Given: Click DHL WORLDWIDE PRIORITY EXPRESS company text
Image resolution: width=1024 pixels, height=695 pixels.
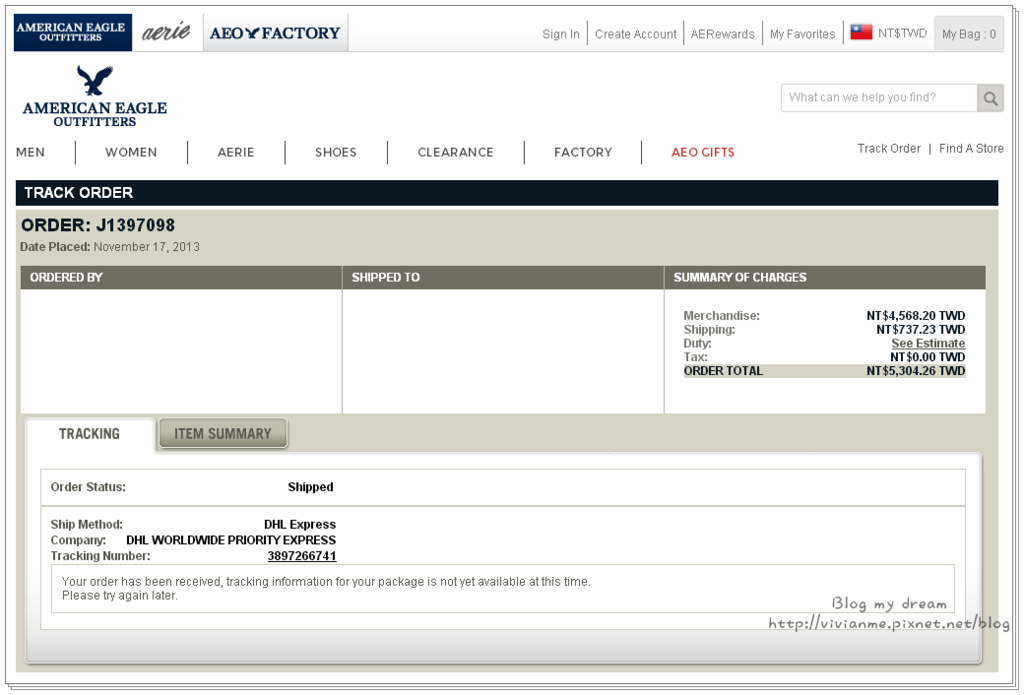Looking at the screenshot, I should tap(231, 540).
